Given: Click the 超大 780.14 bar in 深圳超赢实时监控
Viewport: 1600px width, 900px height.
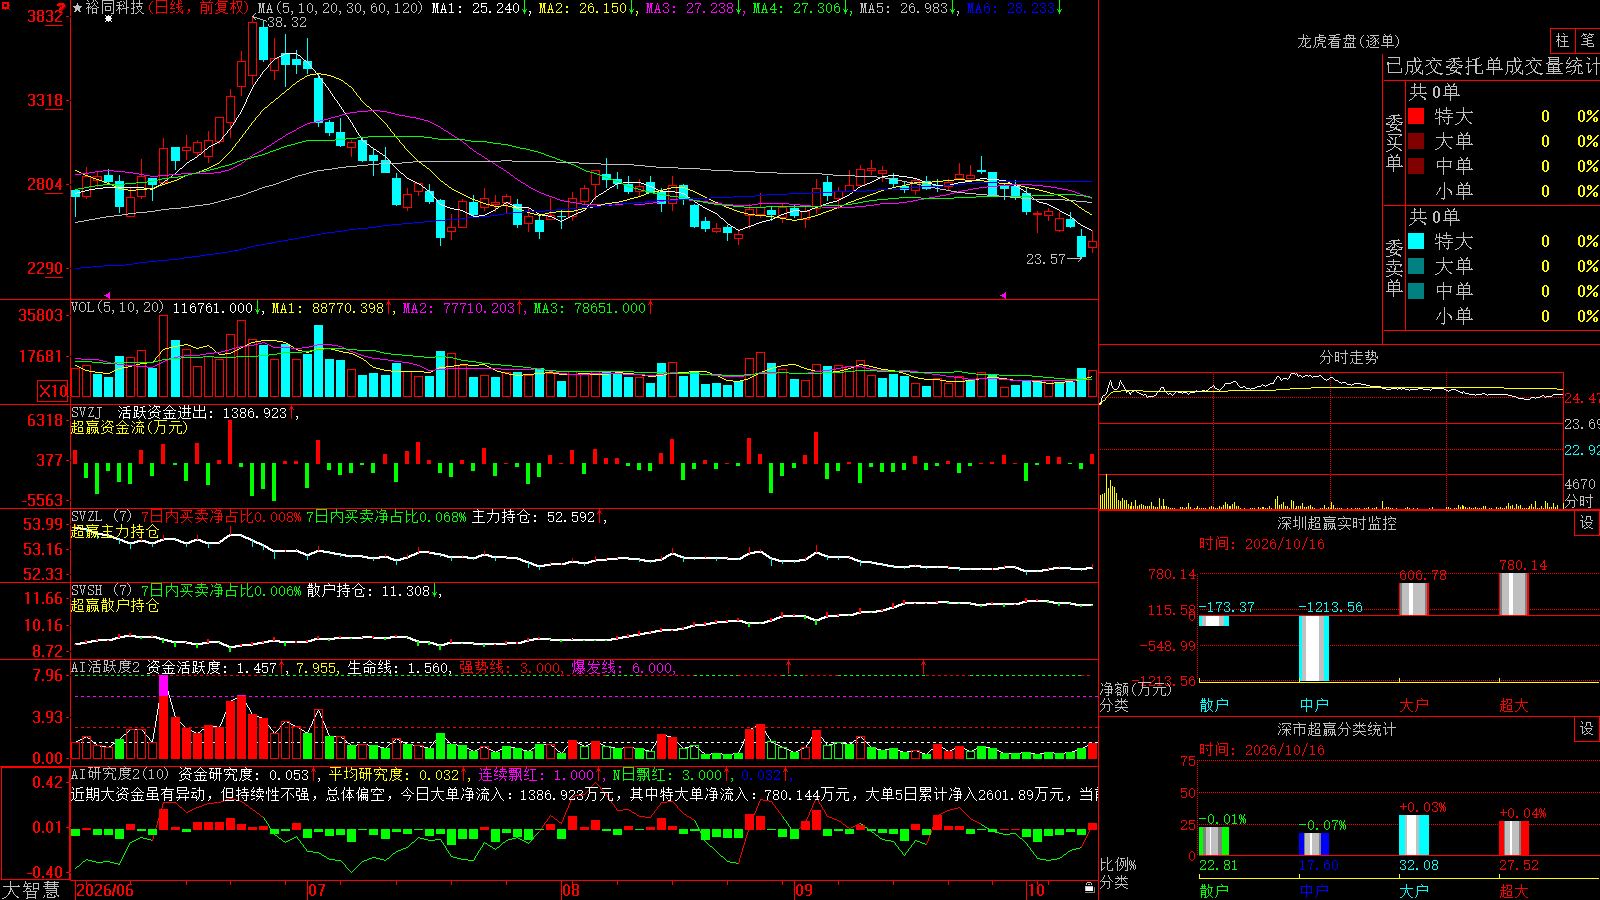Looking at the screenshot, I should [1514, 594].
